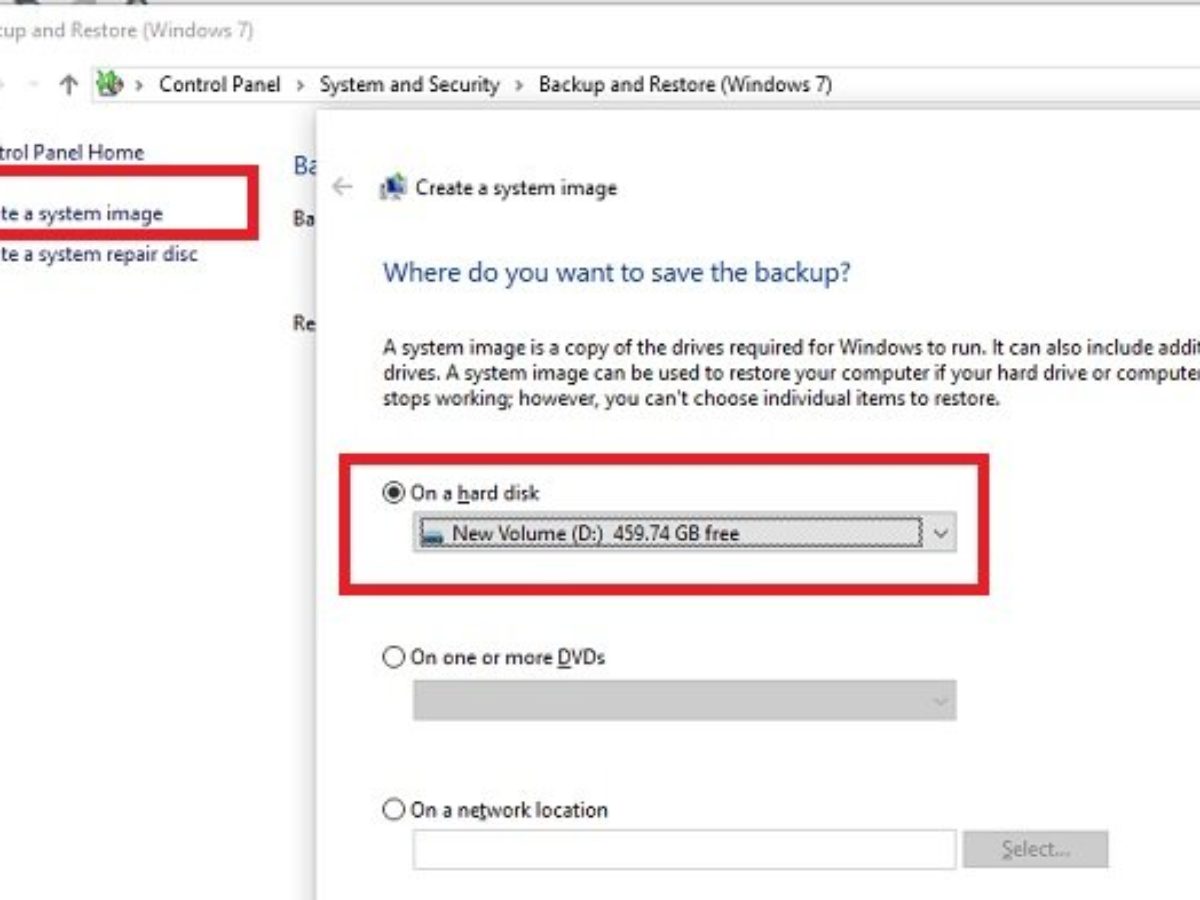Select the On a network location option
Screen dimensions: 1200x900
click(x=394, y=809)
